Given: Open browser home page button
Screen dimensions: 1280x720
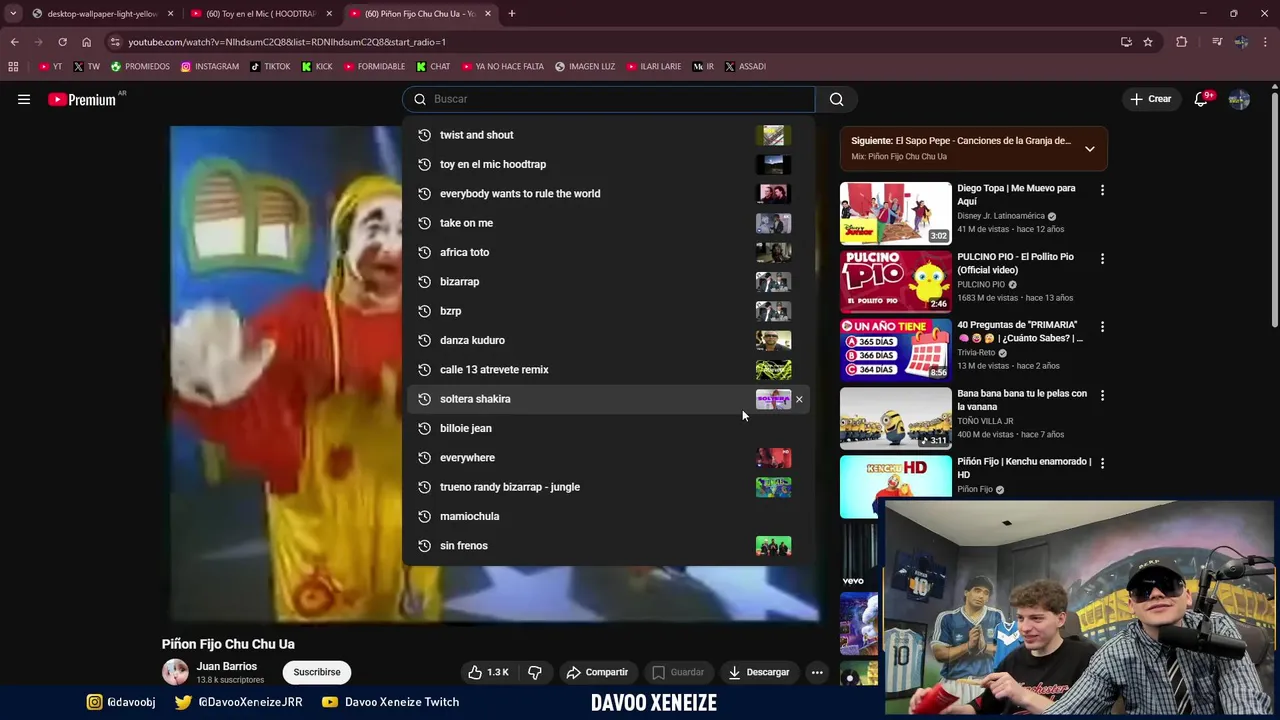Looking at the screenshot, I should [x=86, y=42].
